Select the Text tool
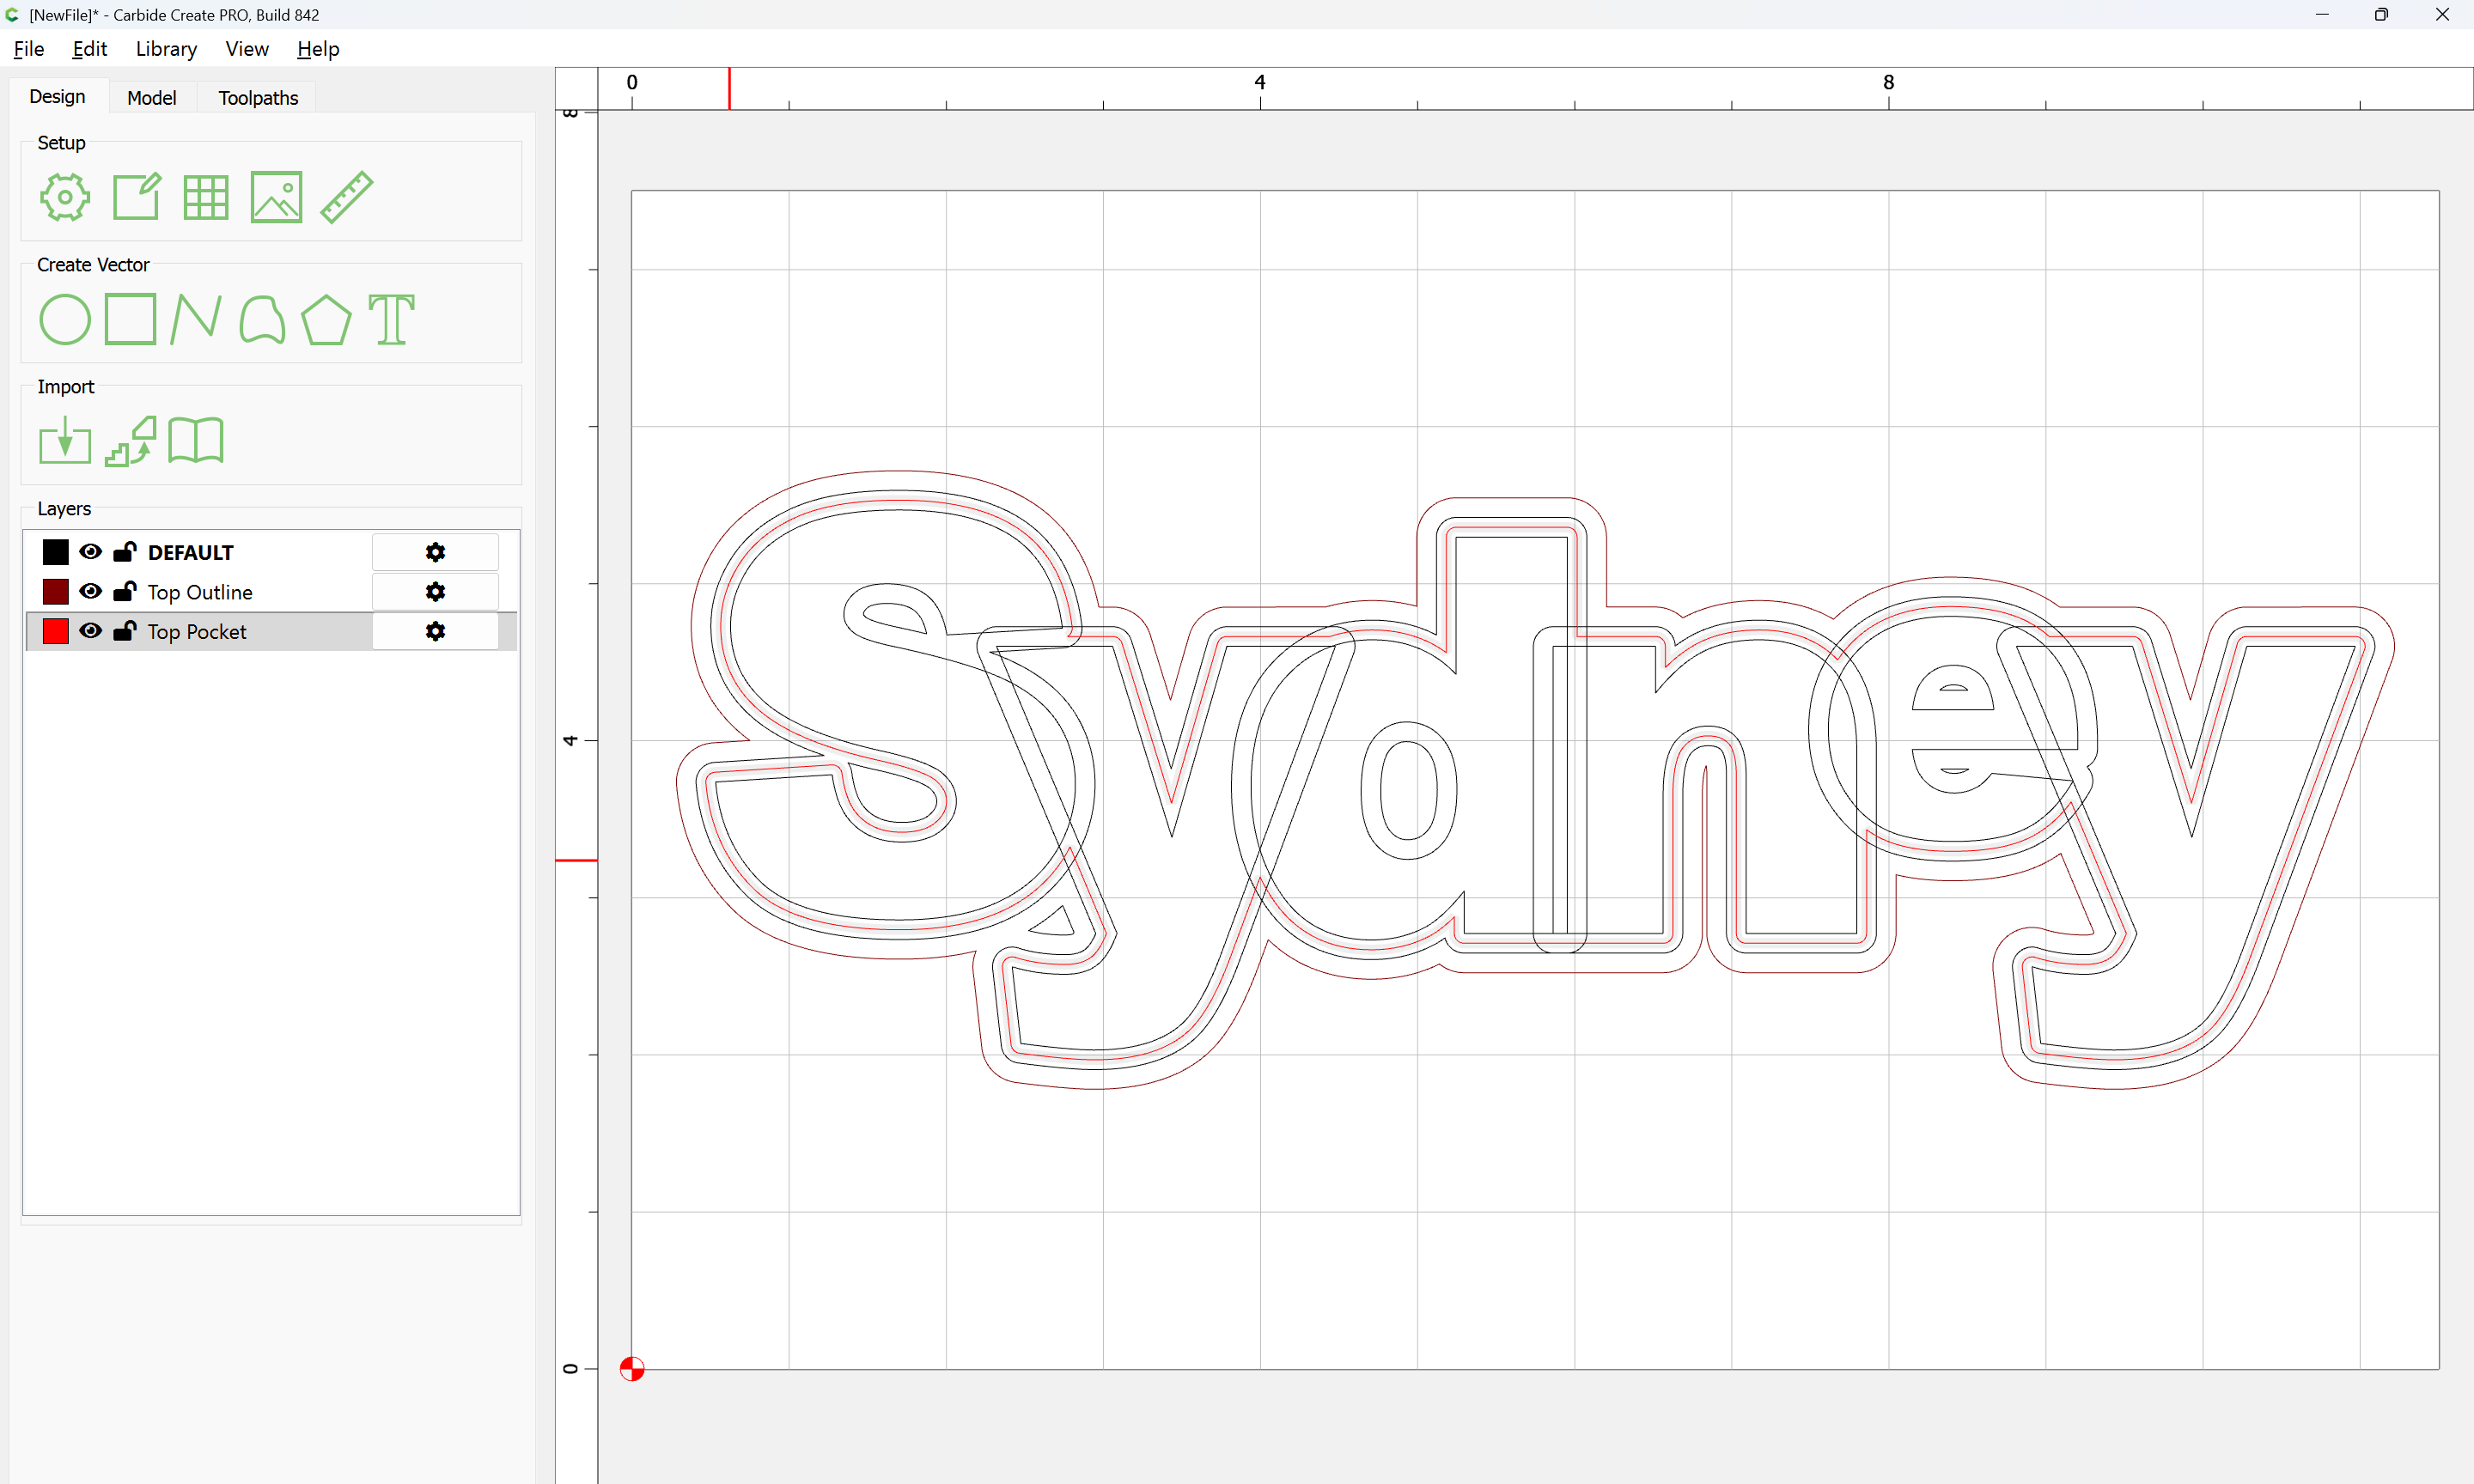The height and width of the screenshot is (1484, 2474). point(391,320)
